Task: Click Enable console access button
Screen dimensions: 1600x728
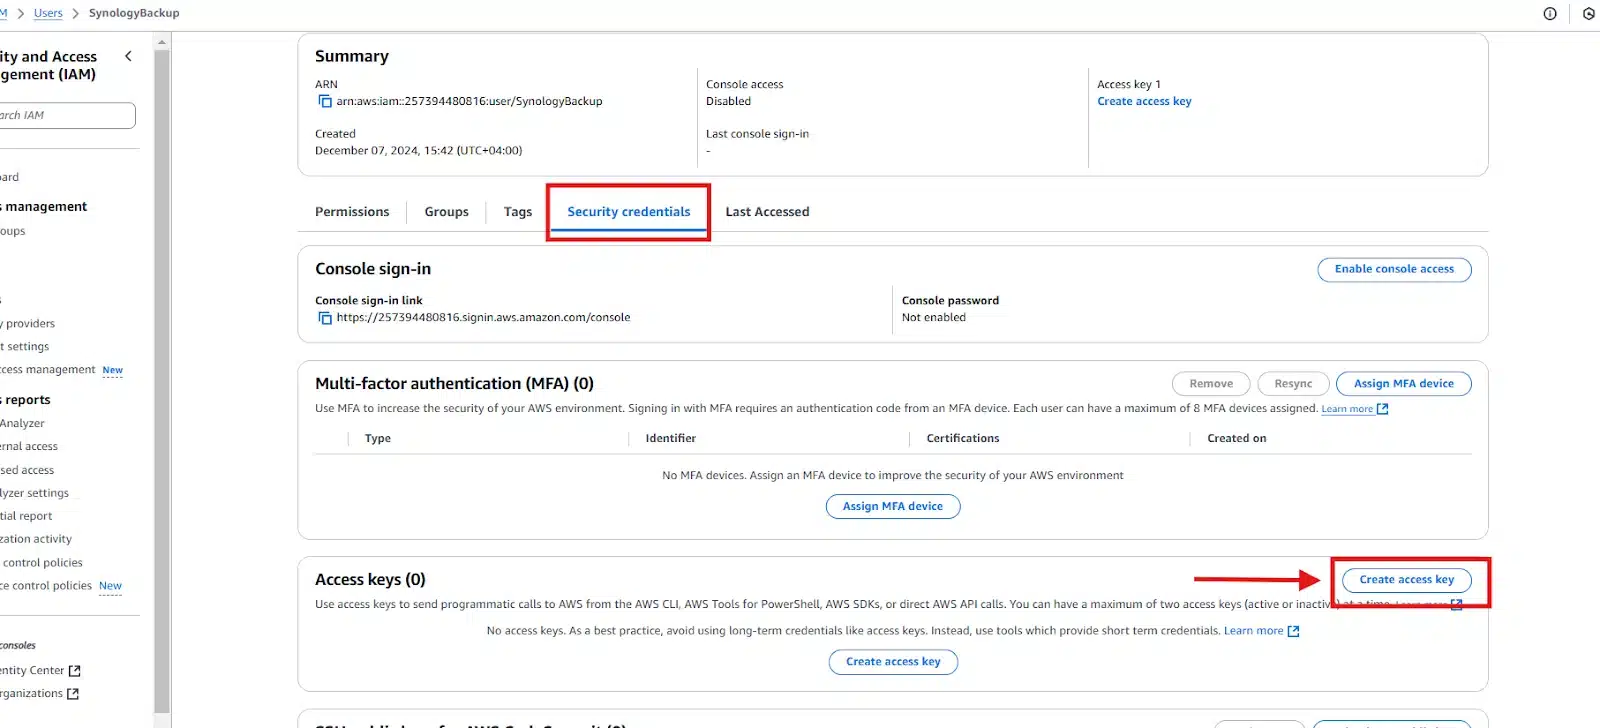Action: pyautogui.click(x=1394, y=269)
